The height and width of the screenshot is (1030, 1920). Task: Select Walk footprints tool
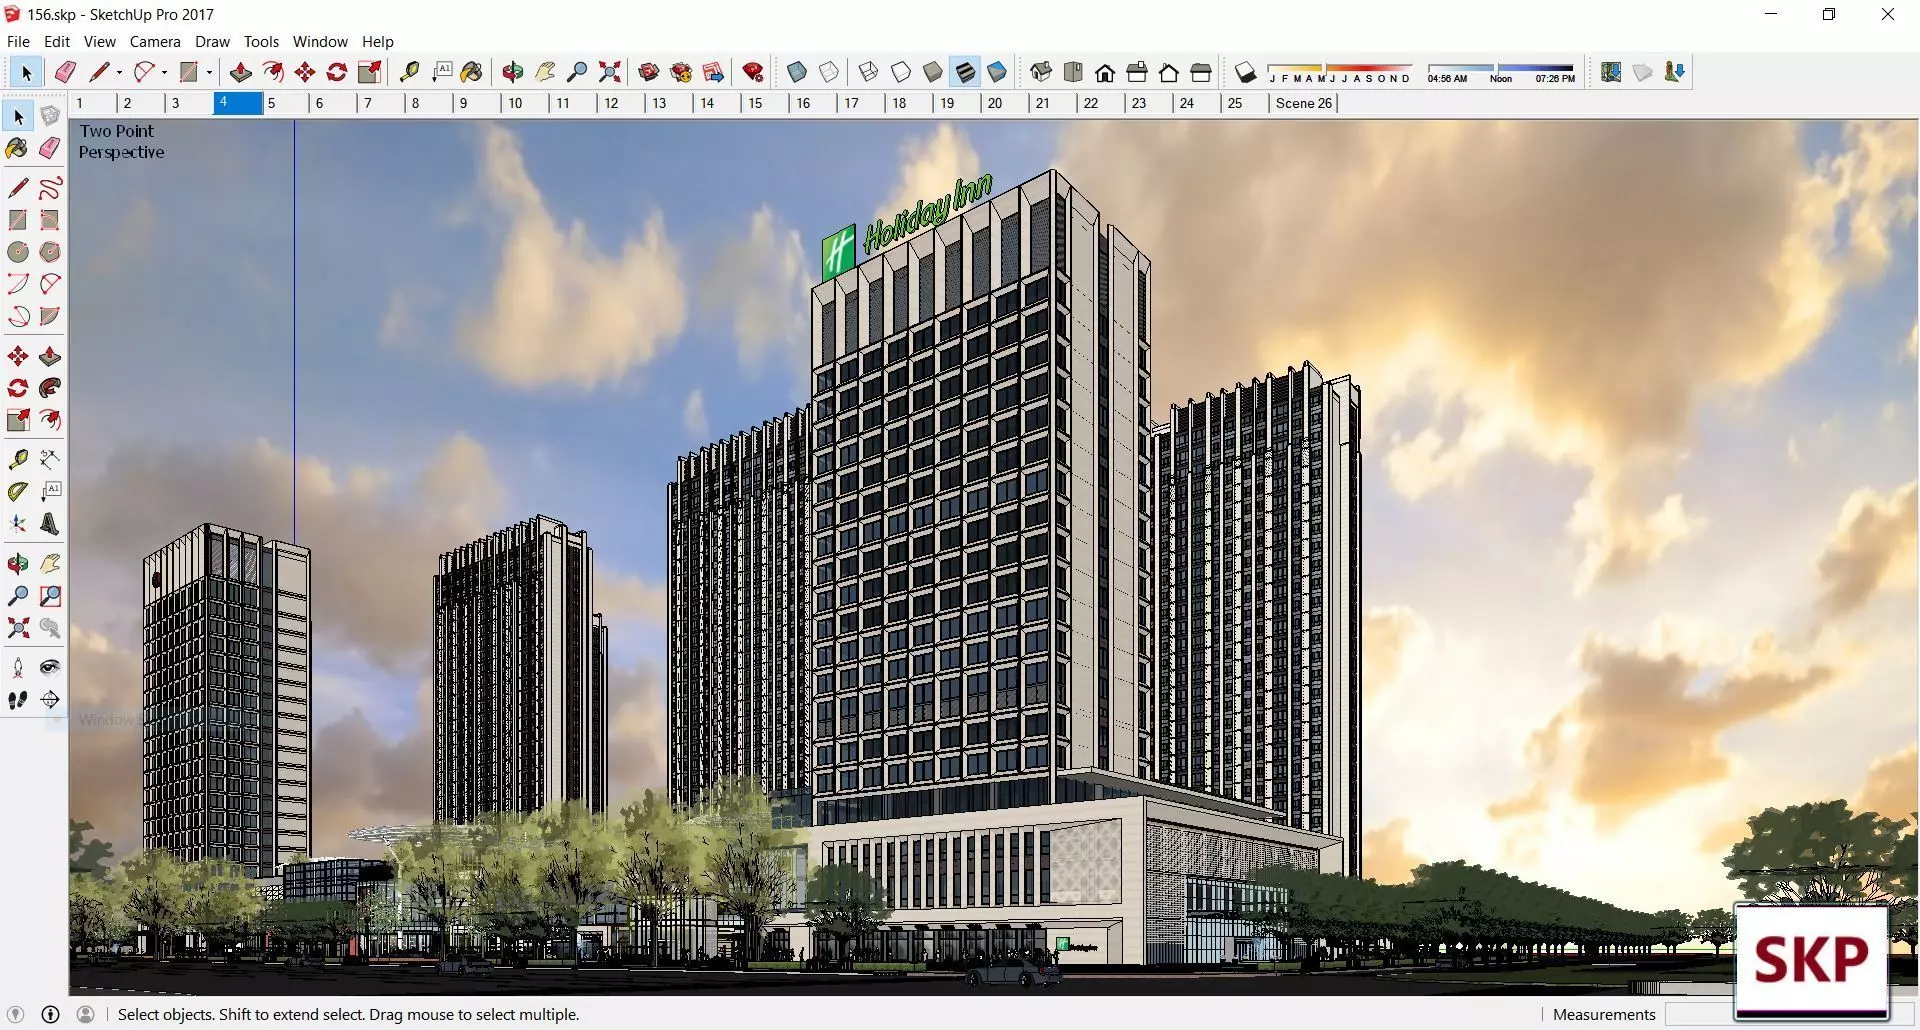pyautogui.click(x=18, y=700)
